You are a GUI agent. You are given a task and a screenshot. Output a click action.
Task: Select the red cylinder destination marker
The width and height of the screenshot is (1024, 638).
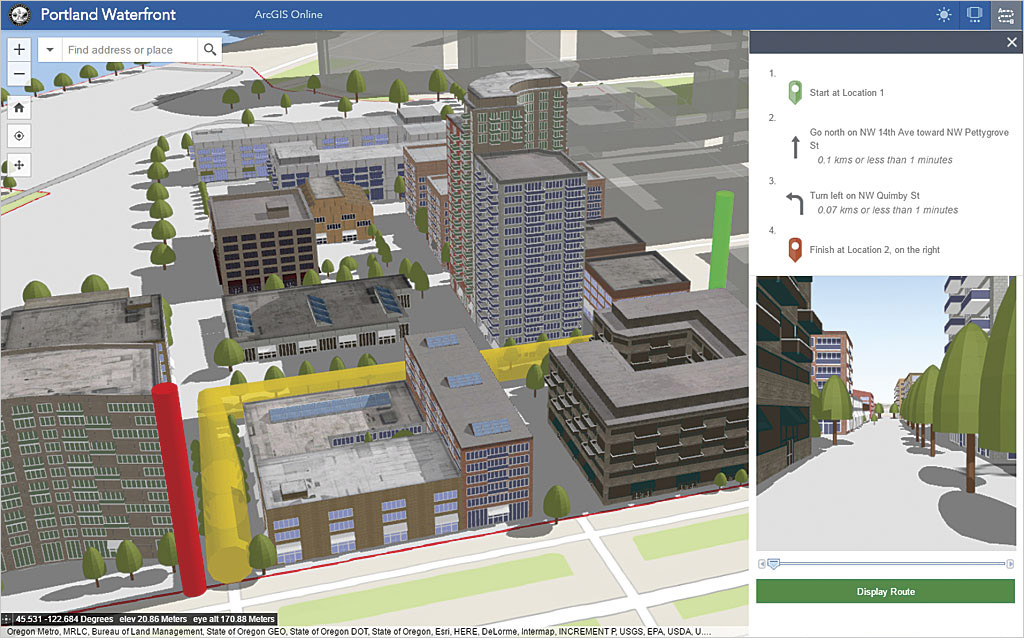(x=179, y=490)
